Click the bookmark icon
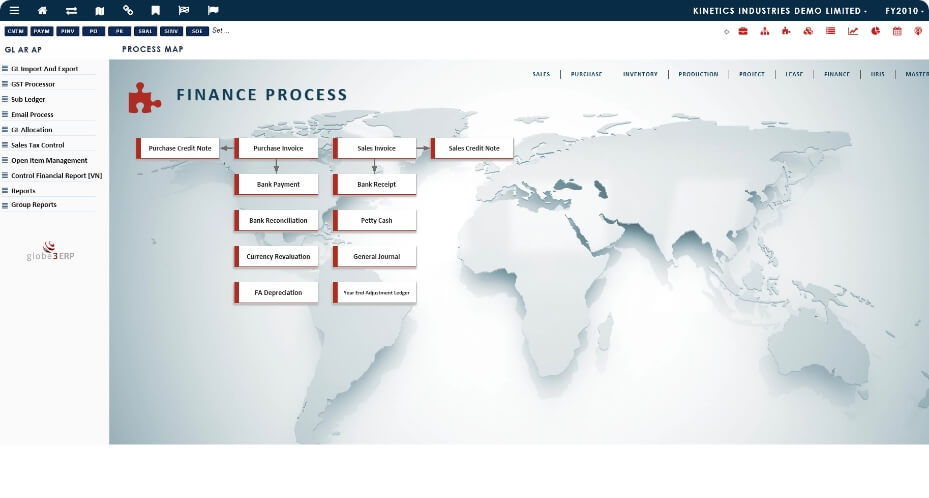This screenshot has width=929, height=498. (x=156, y=10)
